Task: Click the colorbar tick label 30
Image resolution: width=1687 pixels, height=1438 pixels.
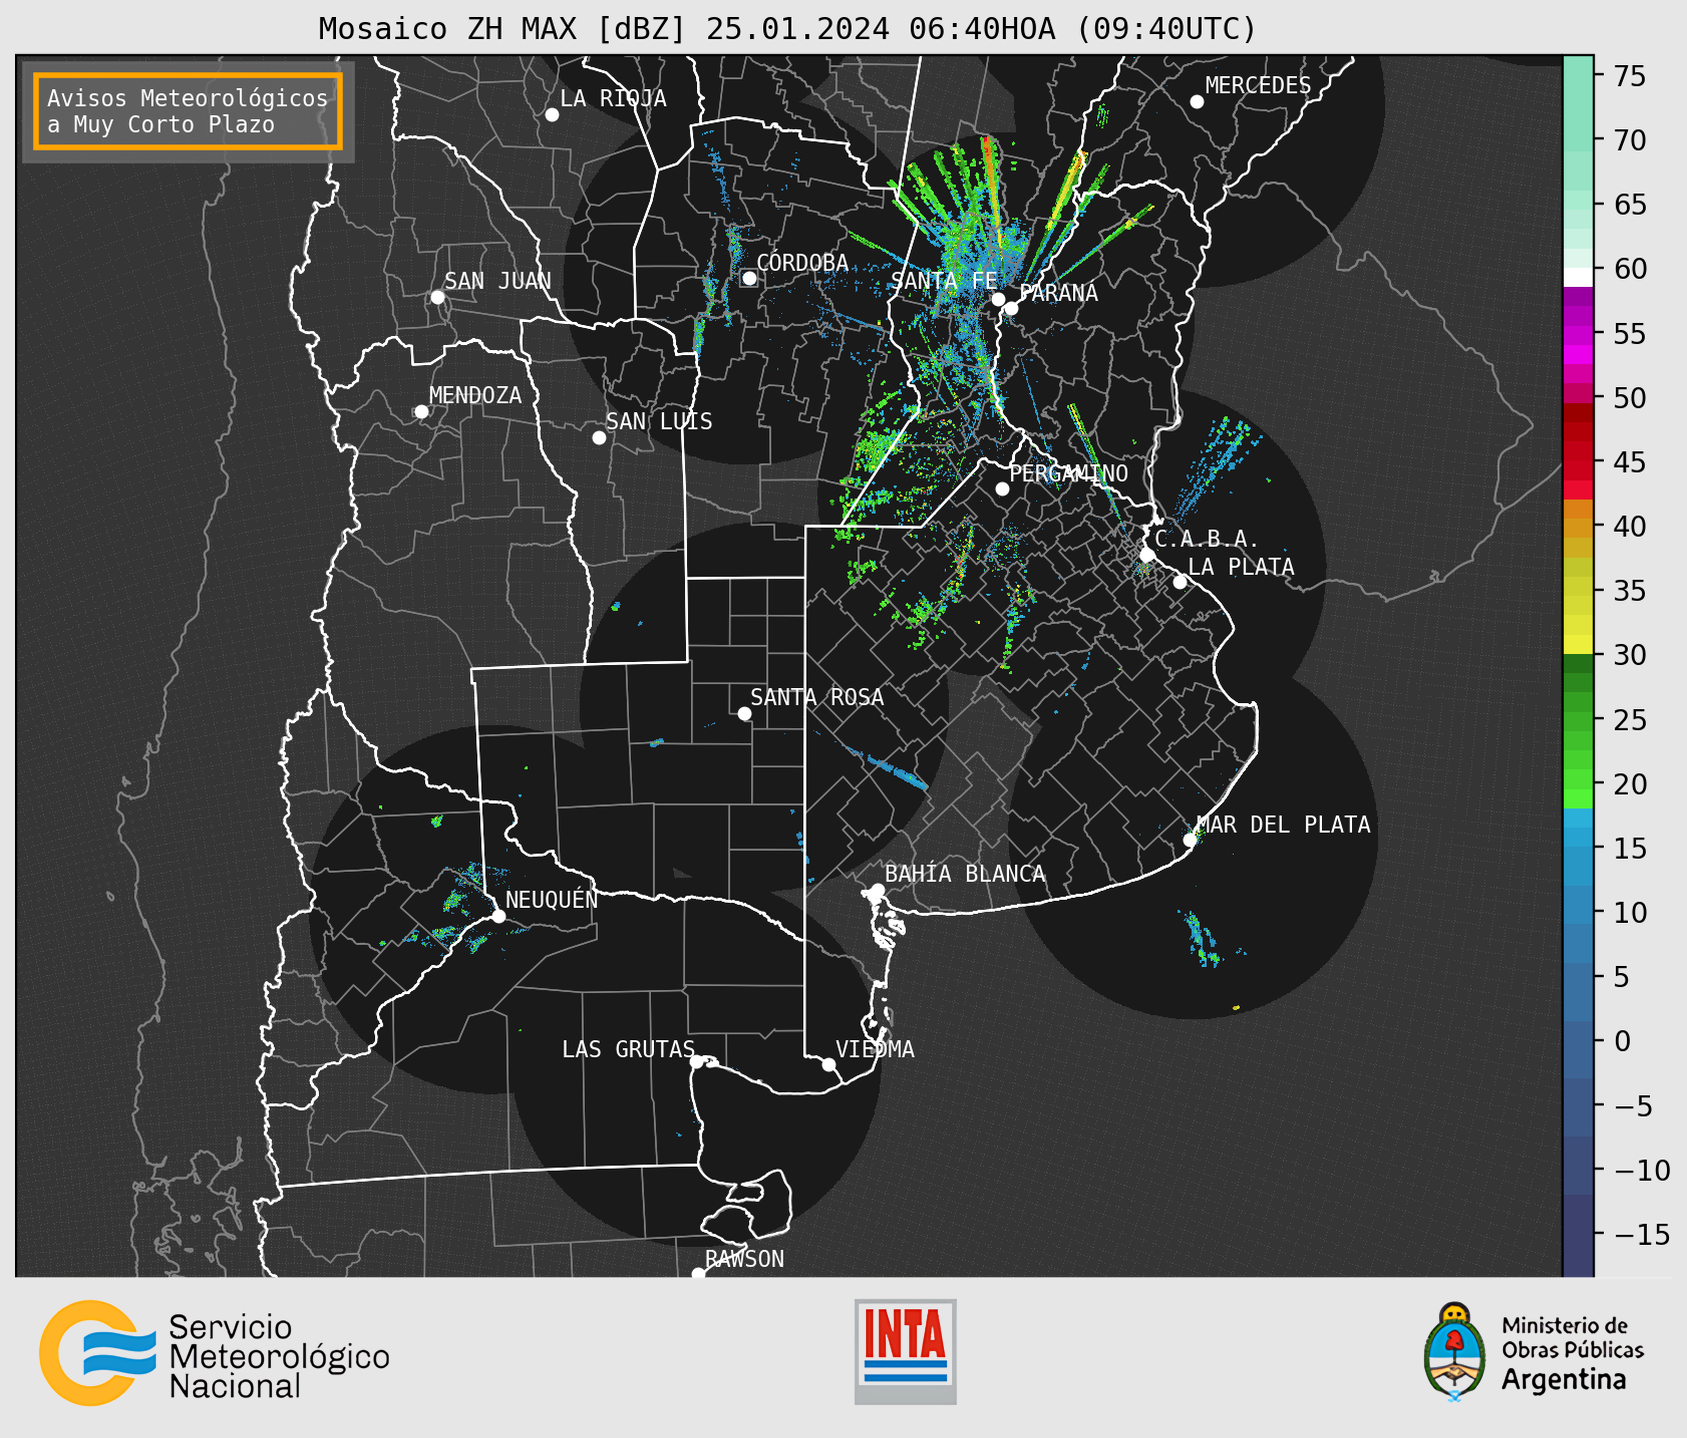Action: (x=1629, y=655)
